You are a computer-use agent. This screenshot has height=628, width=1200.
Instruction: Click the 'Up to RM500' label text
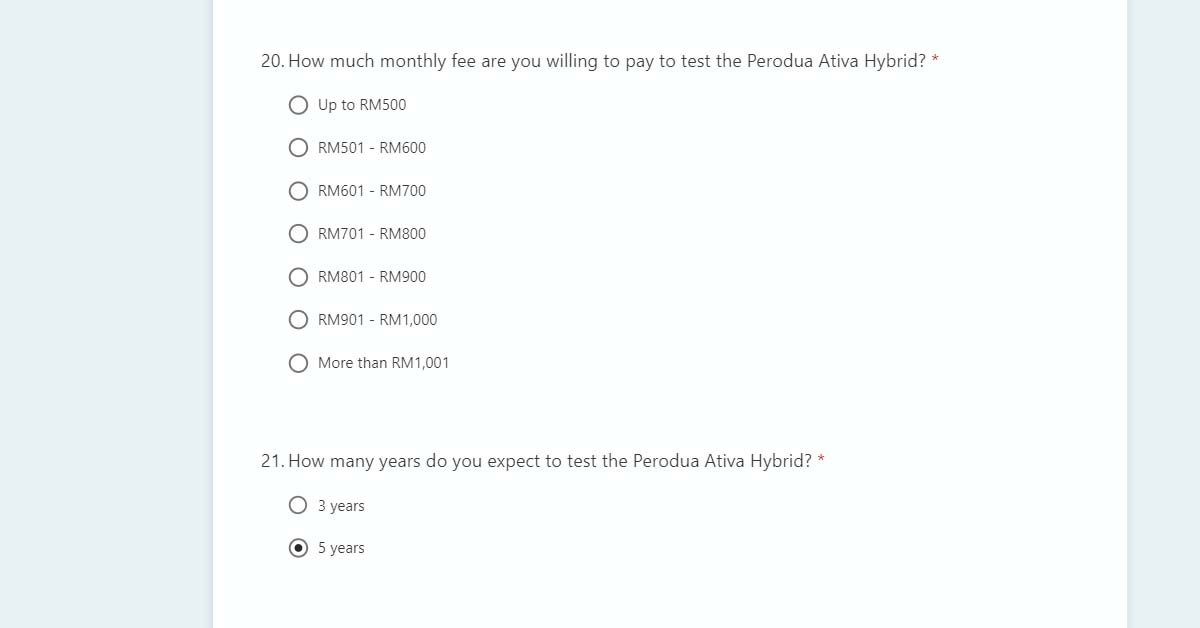(x=362, y=105)
